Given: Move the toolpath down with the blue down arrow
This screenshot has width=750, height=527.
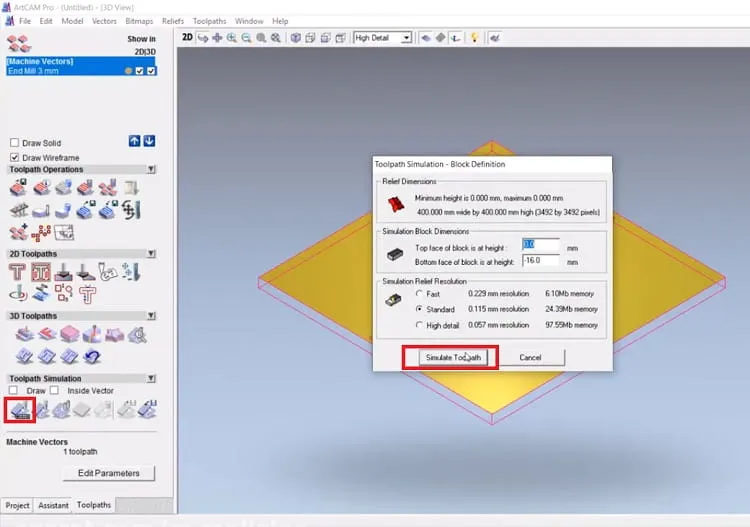Looking at the screenshot, I should pos(150,141).
